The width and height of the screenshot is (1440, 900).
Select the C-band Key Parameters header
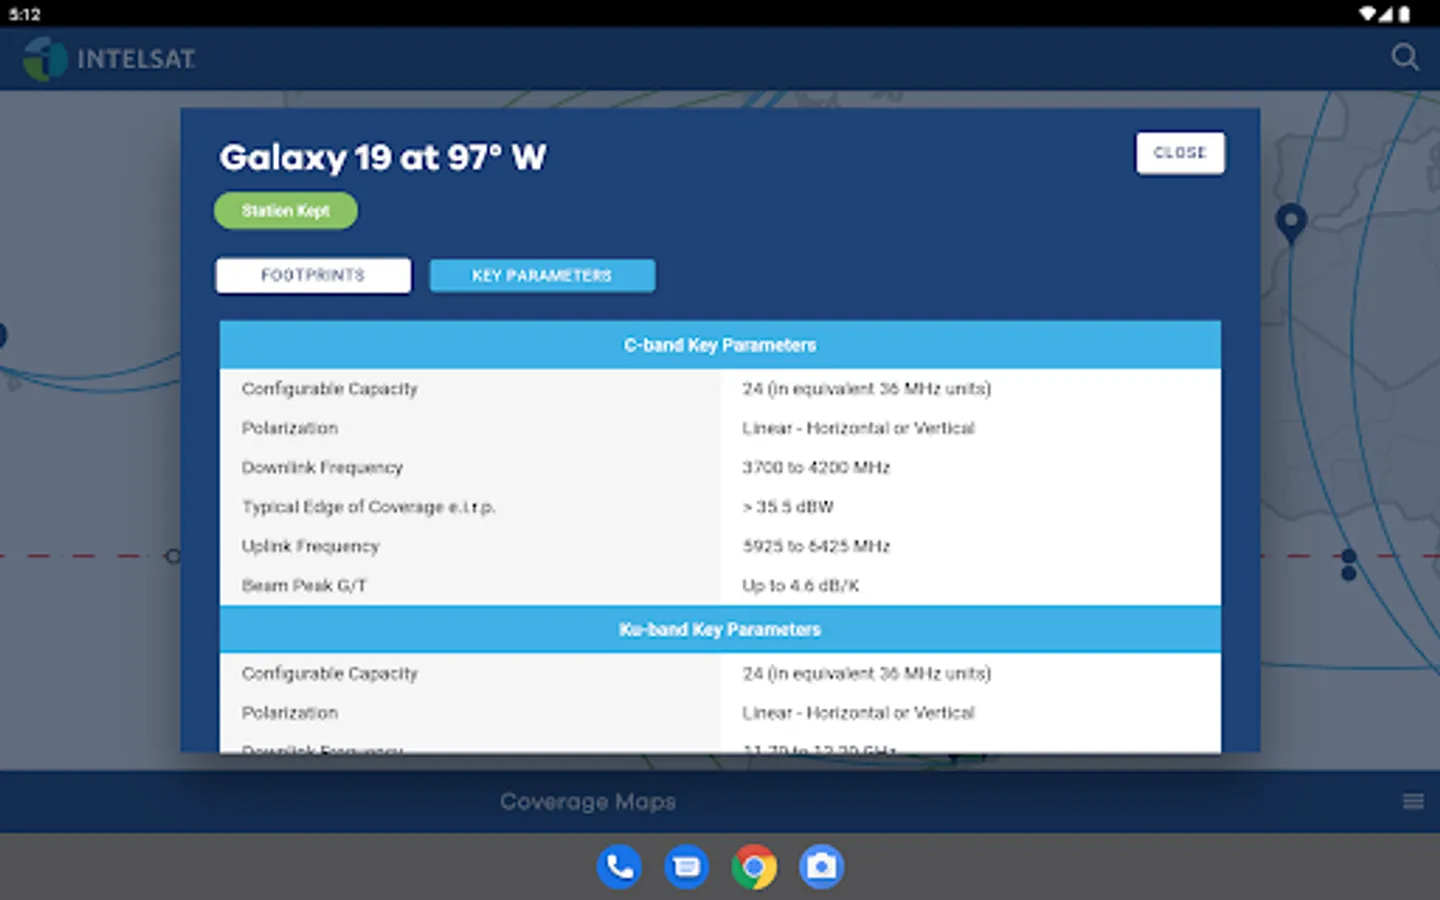(x=720, y=345)
